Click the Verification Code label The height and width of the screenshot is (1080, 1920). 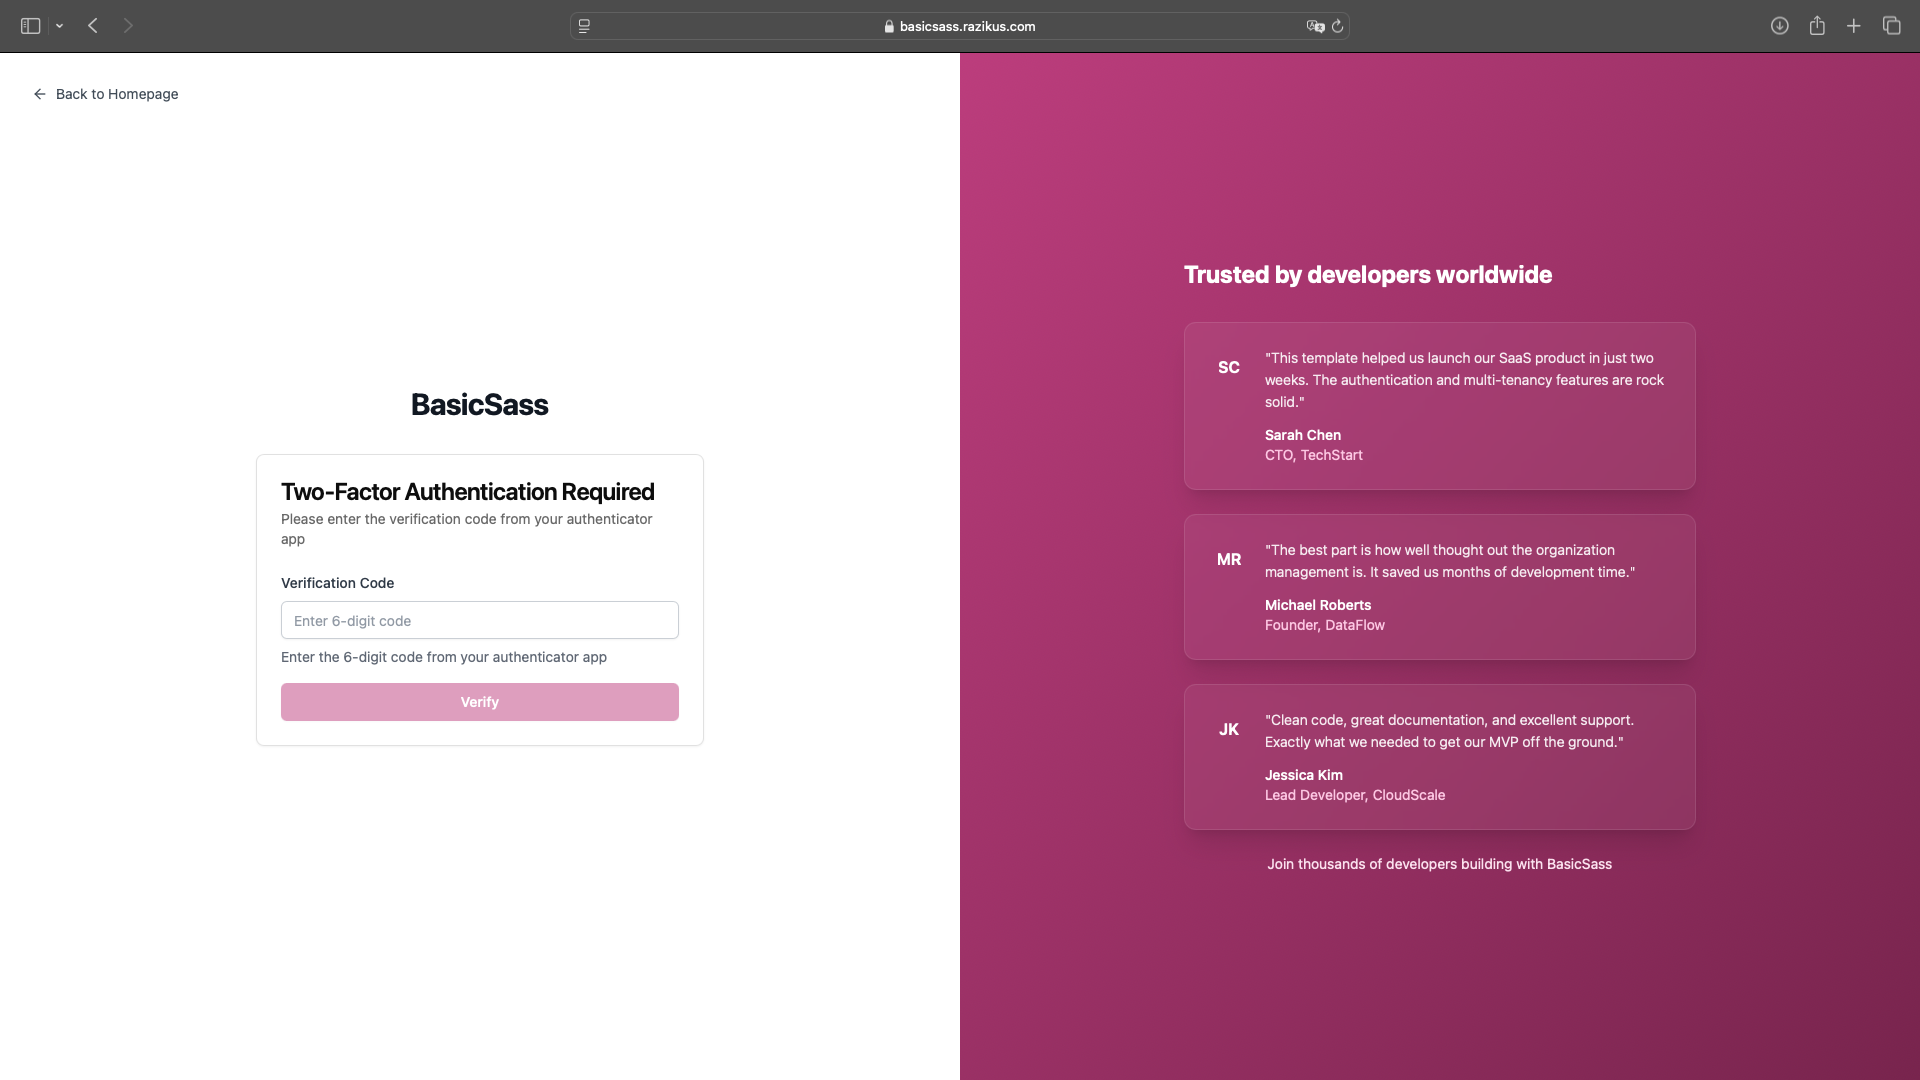[x=338, y=583]
